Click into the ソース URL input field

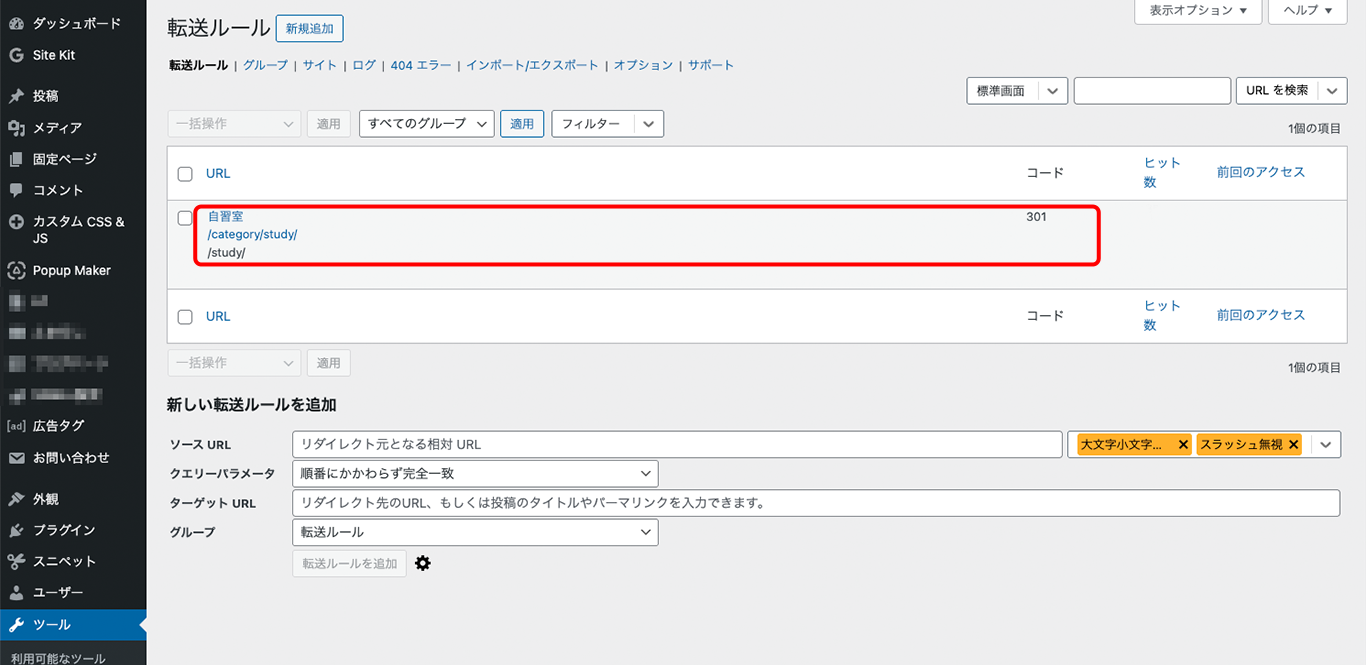point(676,444)
